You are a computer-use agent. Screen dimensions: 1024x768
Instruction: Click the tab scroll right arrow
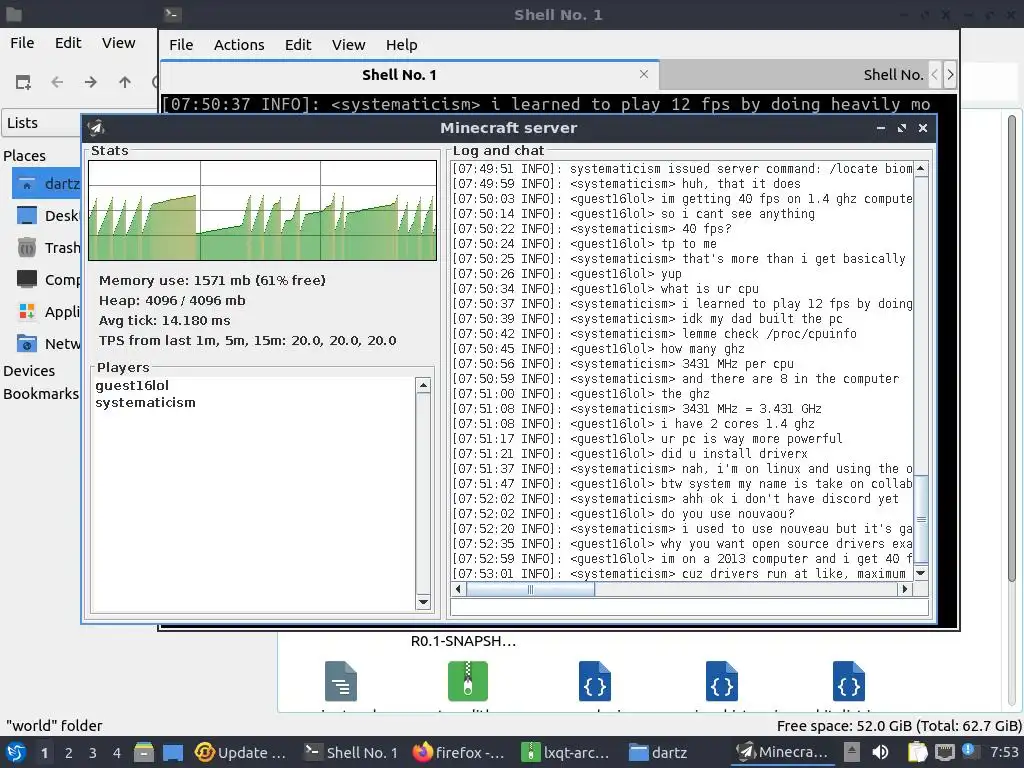(x=950, y=75)
